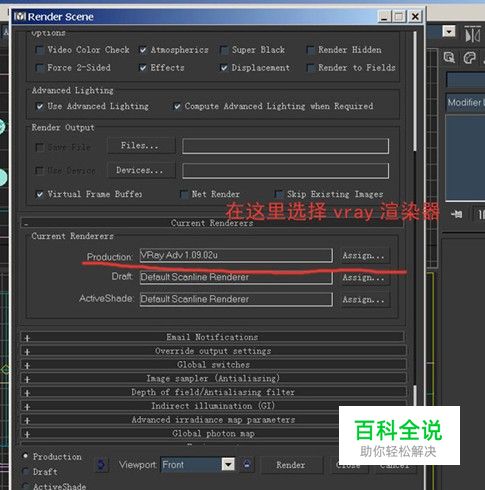Collapse the Current Renderers rollout
The width and height of the screenshot is (485, 490).
212,223
